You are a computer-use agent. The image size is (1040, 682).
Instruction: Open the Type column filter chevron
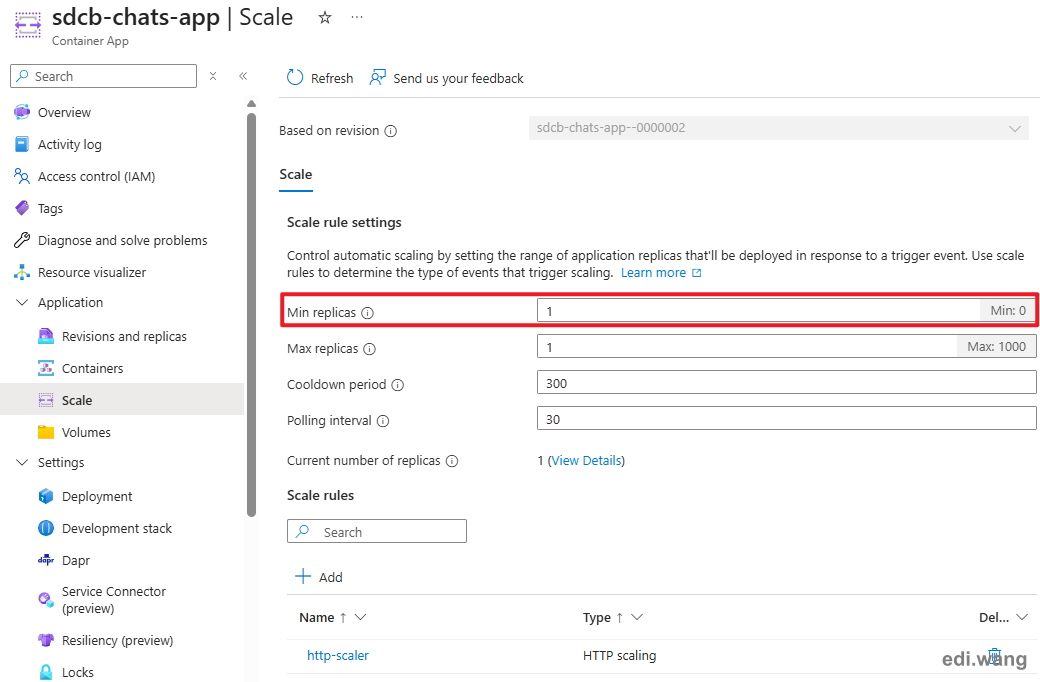[x=637, y=618]
